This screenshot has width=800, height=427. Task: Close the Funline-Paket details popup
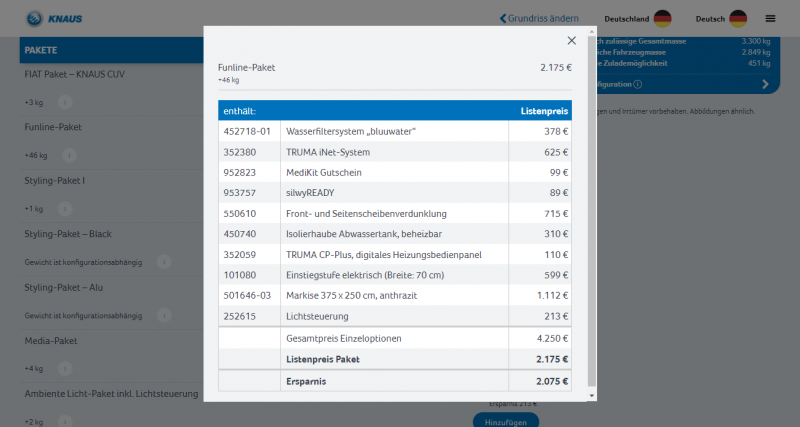click(x=571, y=41)
